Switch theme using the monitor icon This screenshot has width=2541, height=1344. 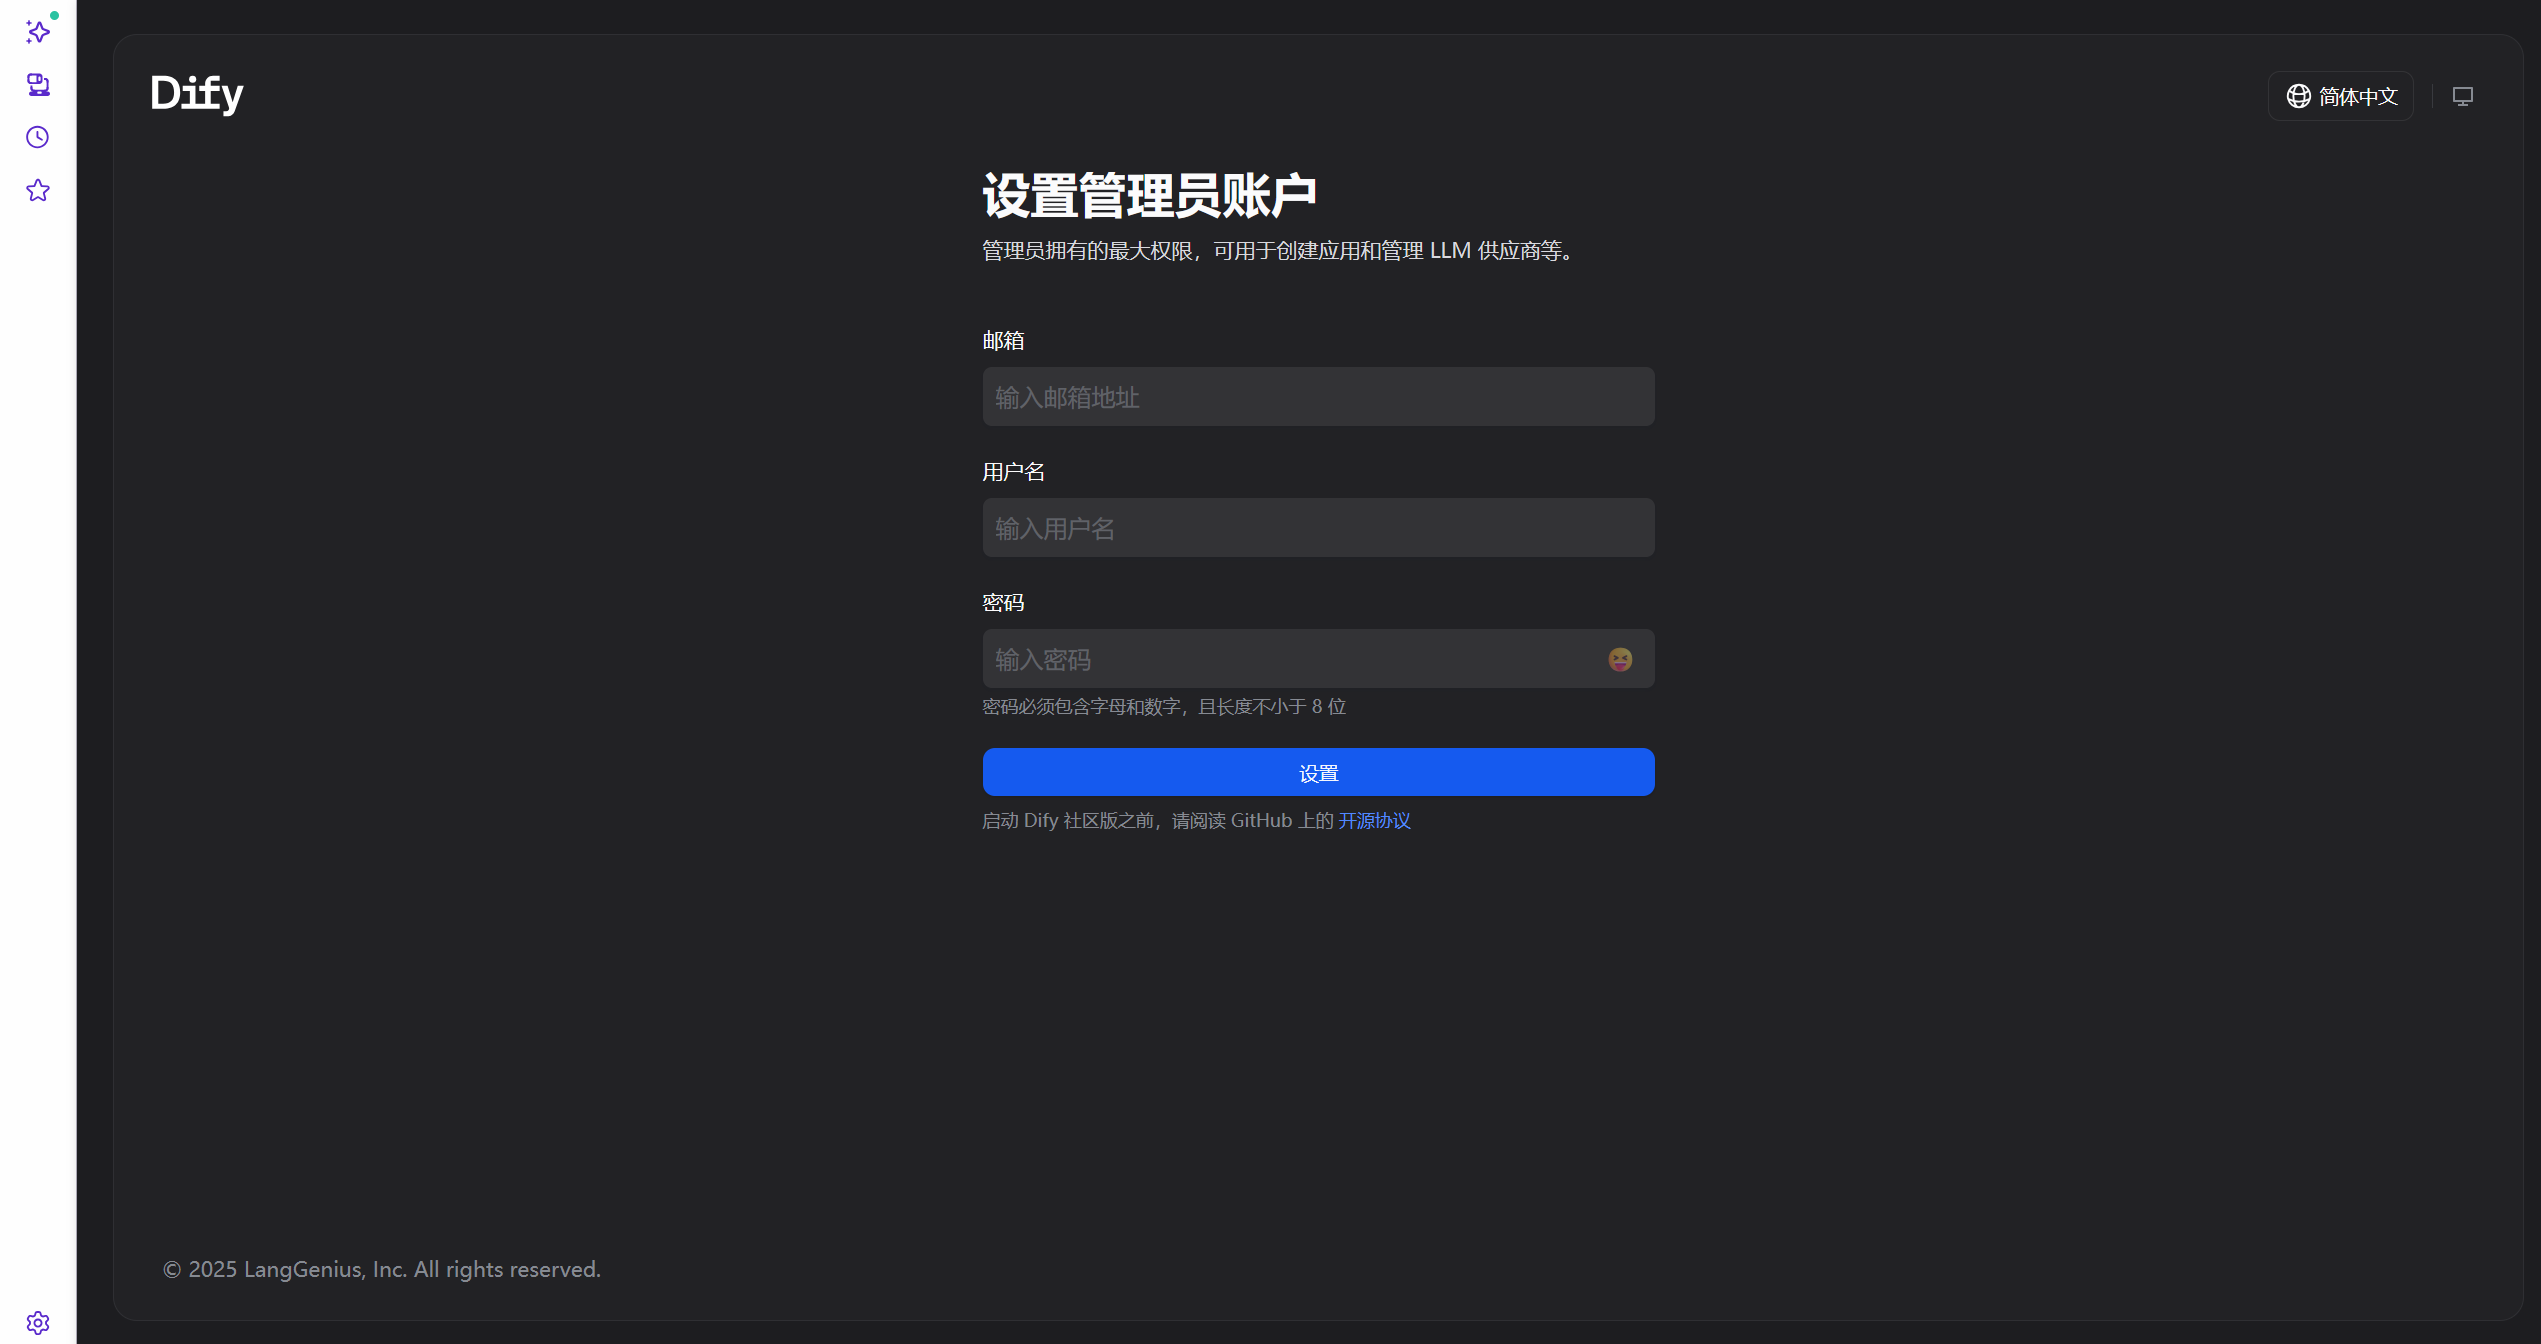(x=2462, y=96)
